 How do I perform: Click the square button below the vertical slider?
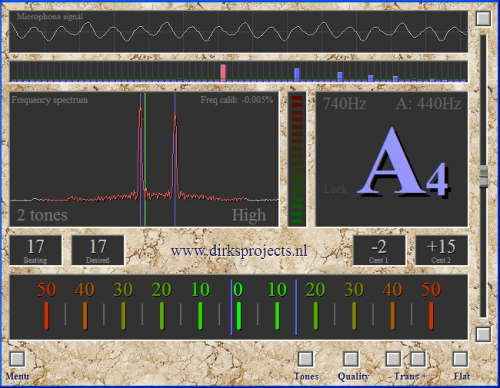coord(483,334)
